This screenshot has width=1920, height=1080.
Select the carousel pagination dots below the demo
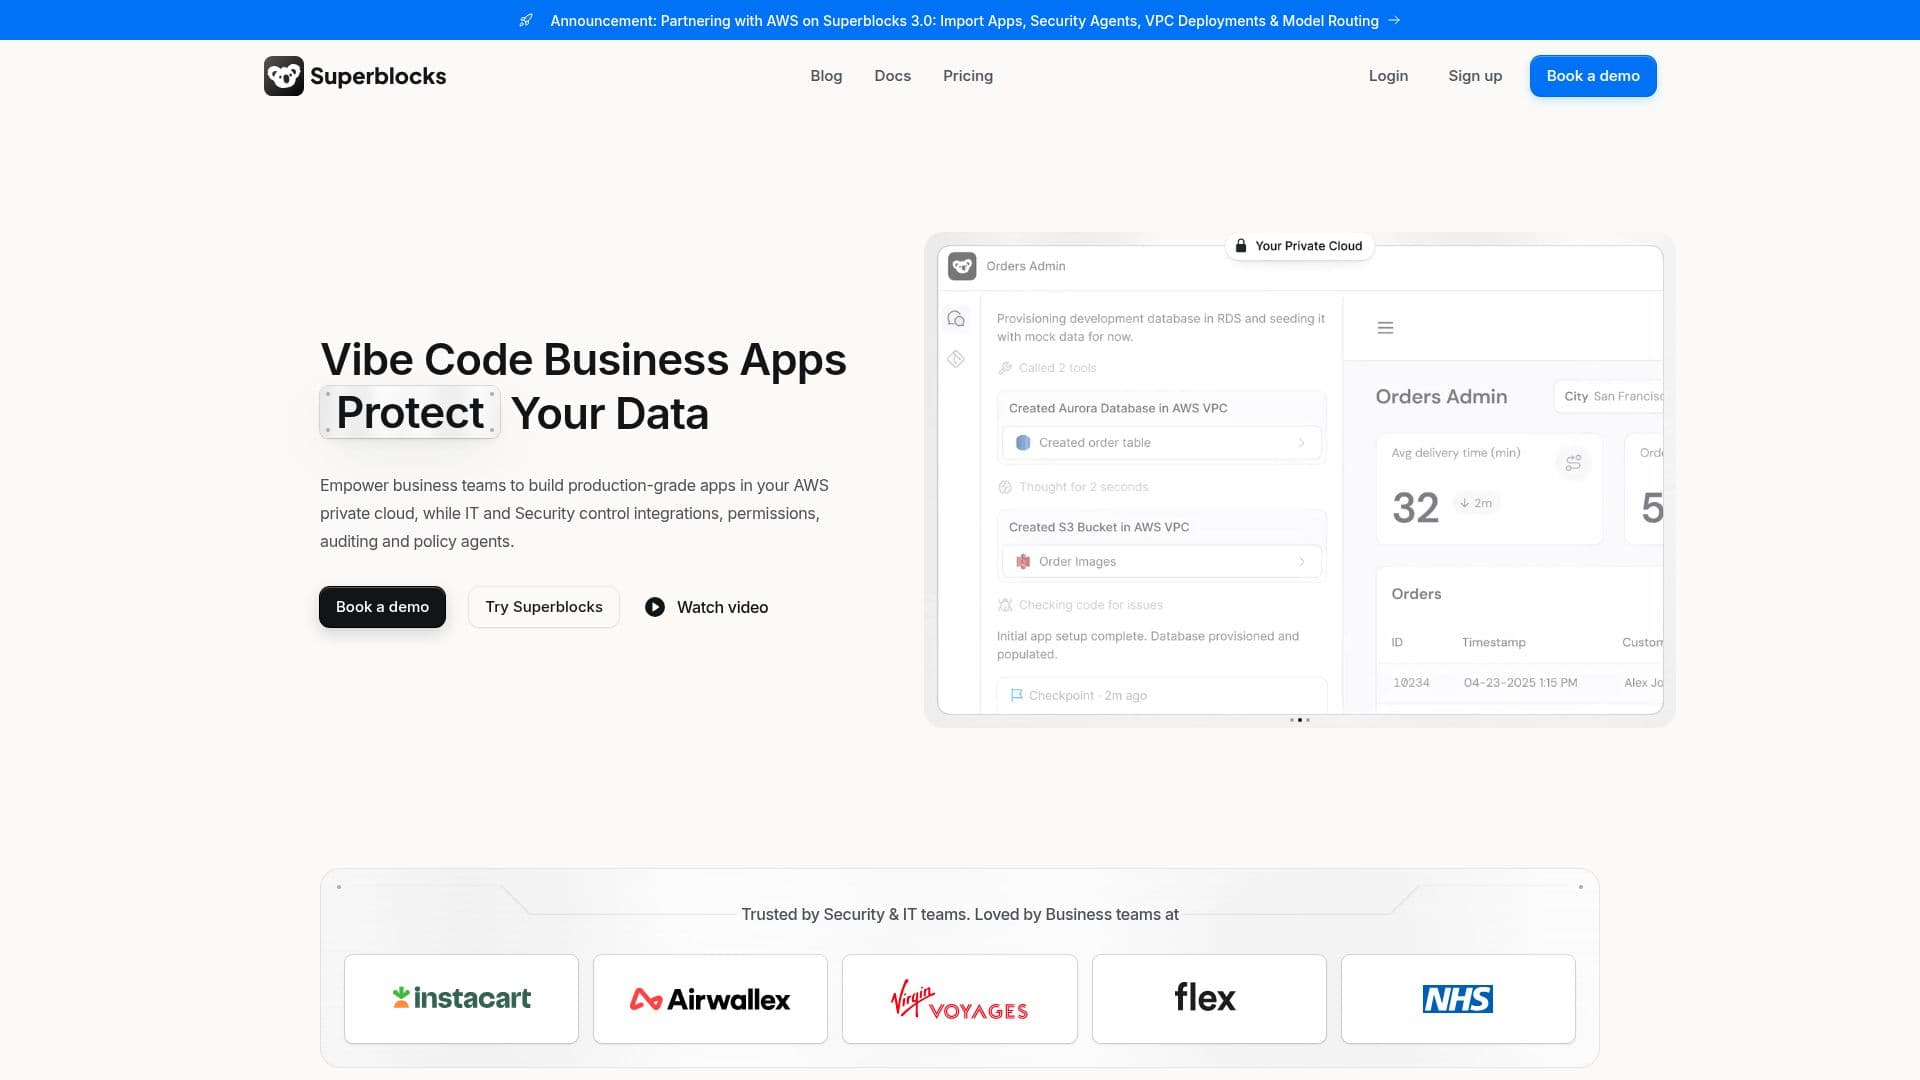1299,720
